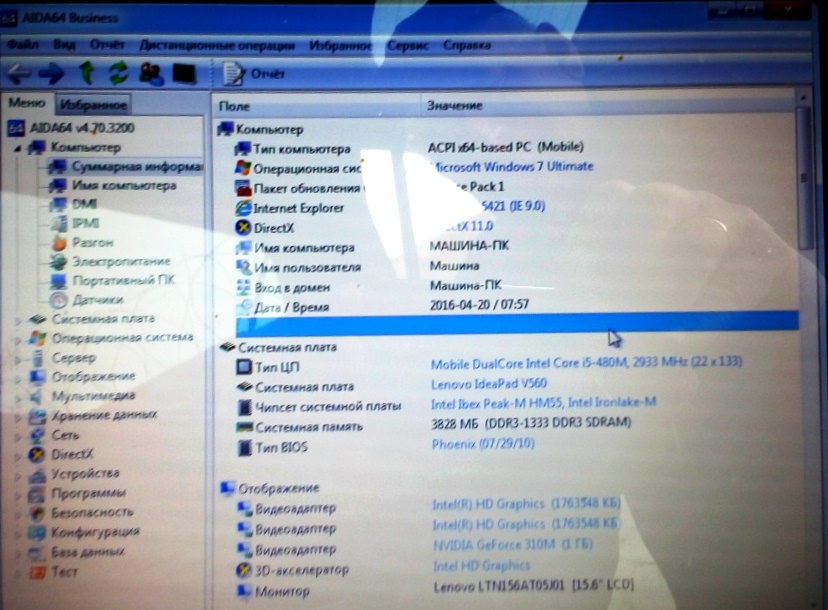Open the Избранное menu in menu bar
The width and height of the screenshot is (828, 610).
(340, 46)
